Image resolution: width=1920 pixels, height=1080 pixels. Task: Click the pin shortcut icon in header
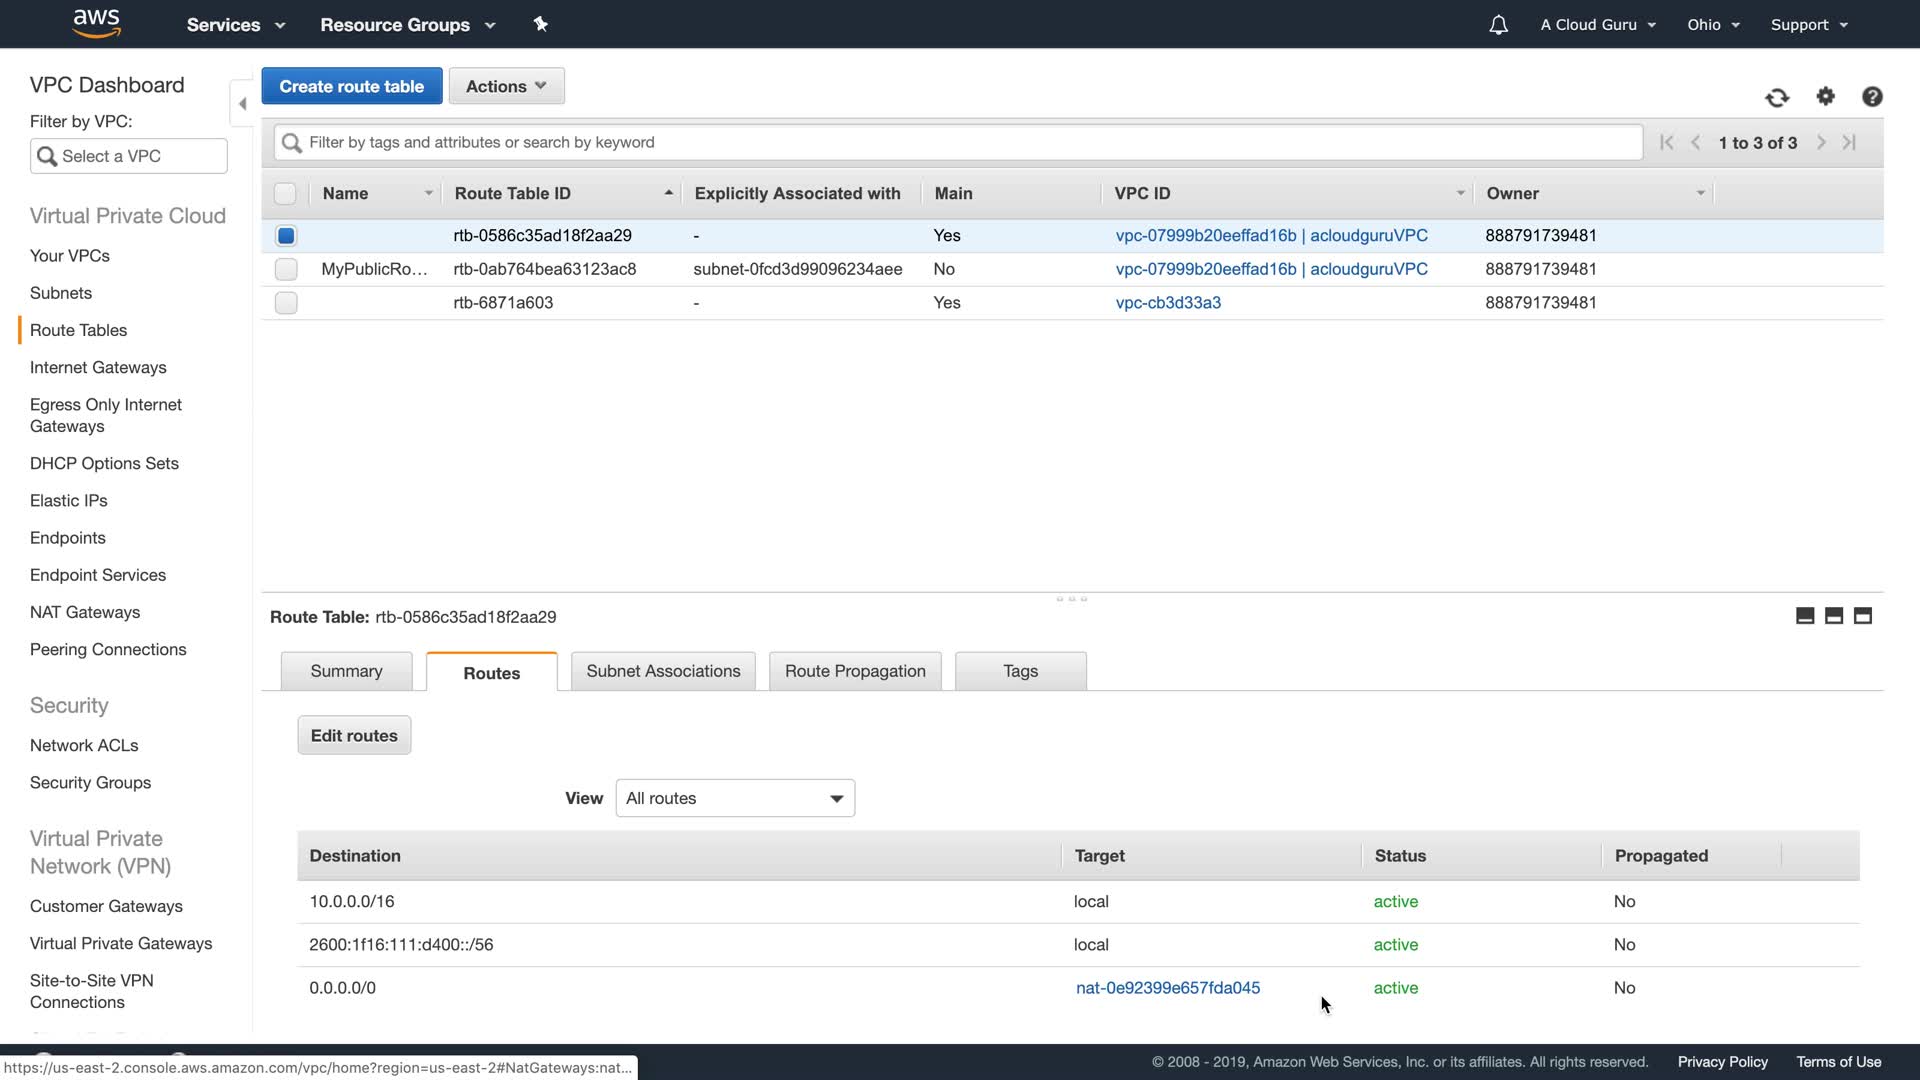pos(540,24)
